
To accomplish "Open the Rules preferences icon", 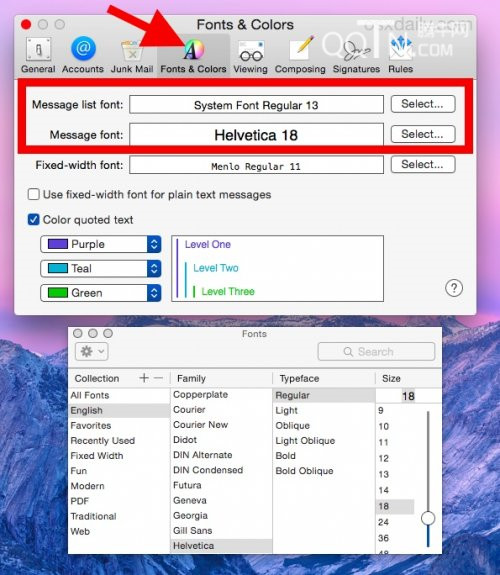I will (x=400, y=48).
